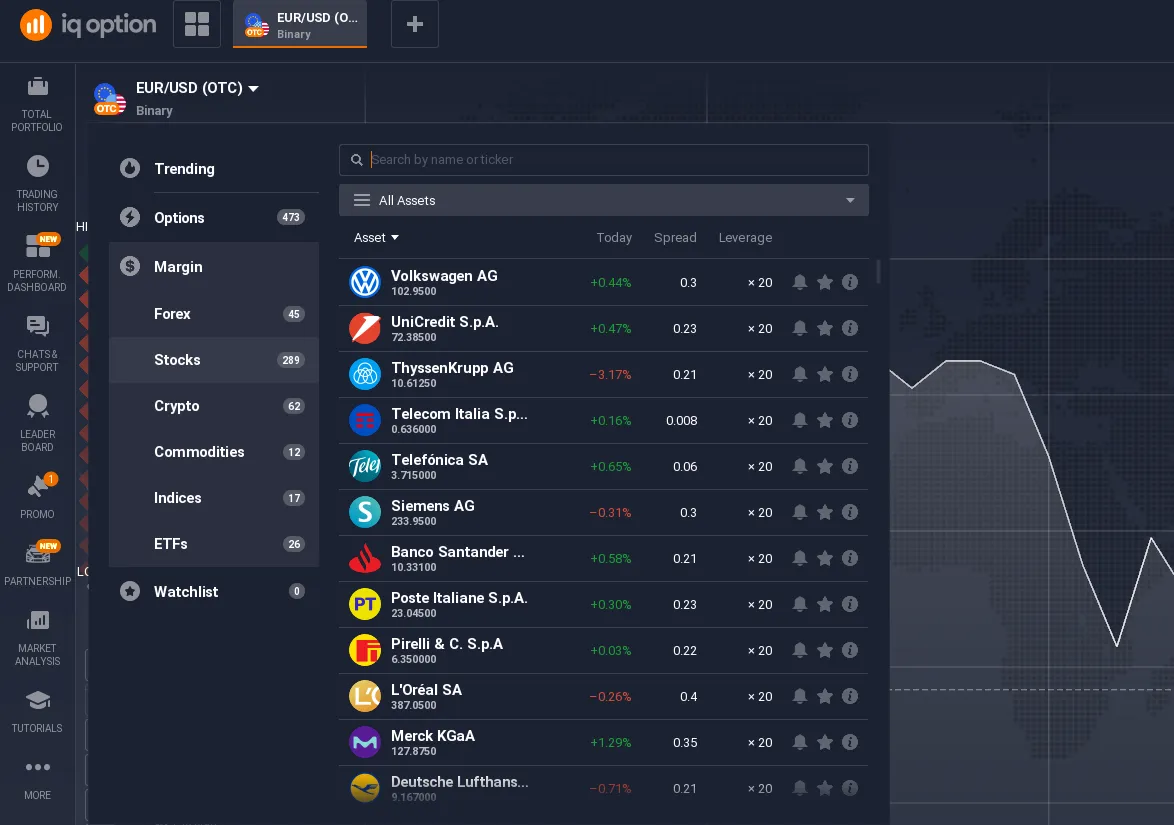Open the EUR/USD (OTC) asset dropdown arrow
Screen dimensions: 1174x825
click(254, 88)
